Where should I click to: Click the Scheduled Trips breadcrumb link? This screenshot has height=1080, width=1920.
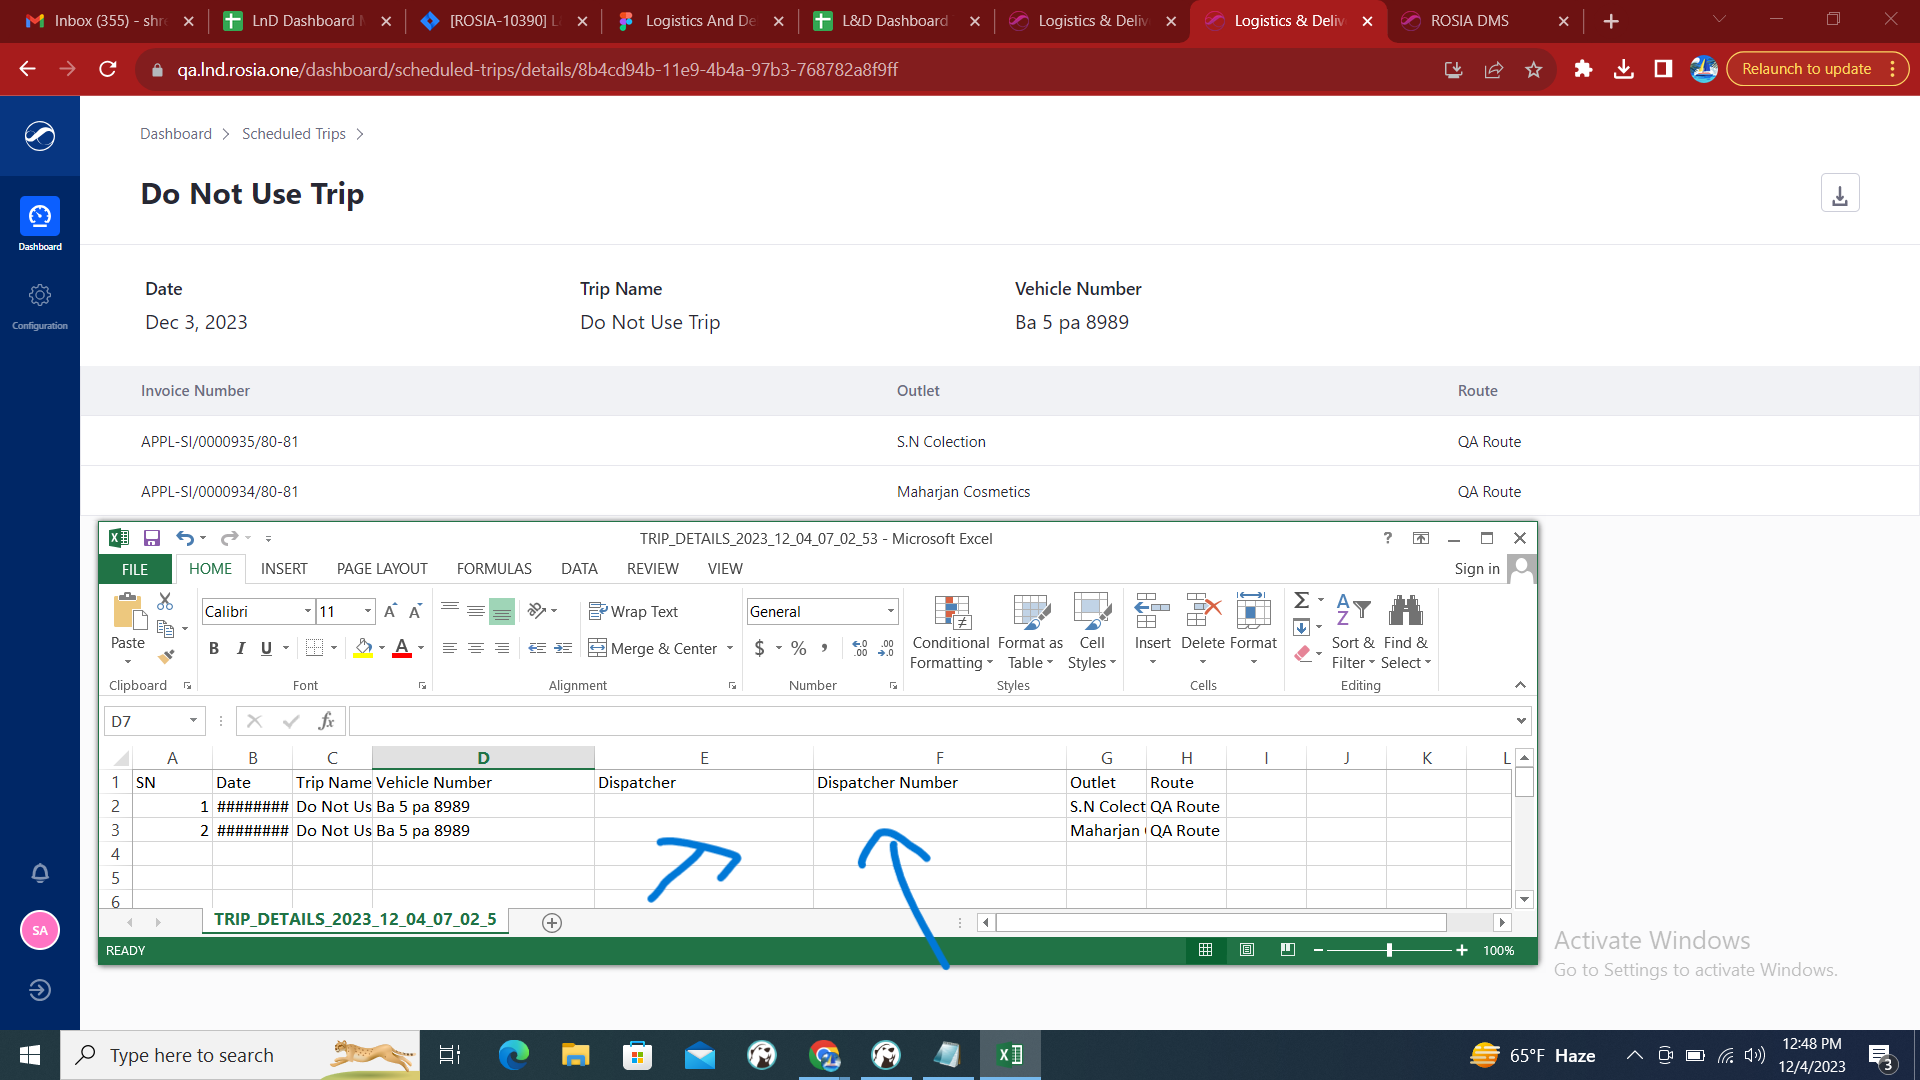294,134
